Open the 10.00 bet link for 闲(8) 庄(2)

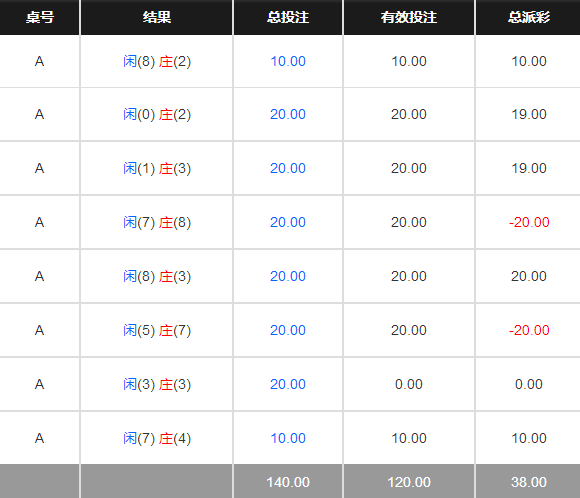[x=288, y=61]
